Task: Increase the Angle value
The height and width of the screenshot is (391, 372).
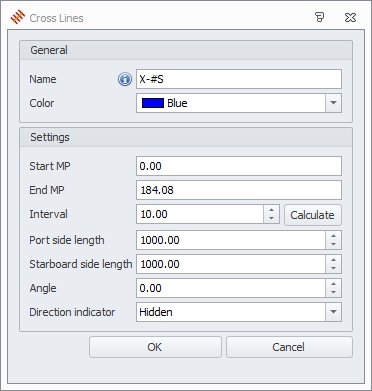Action: click(x=333, y=284)
